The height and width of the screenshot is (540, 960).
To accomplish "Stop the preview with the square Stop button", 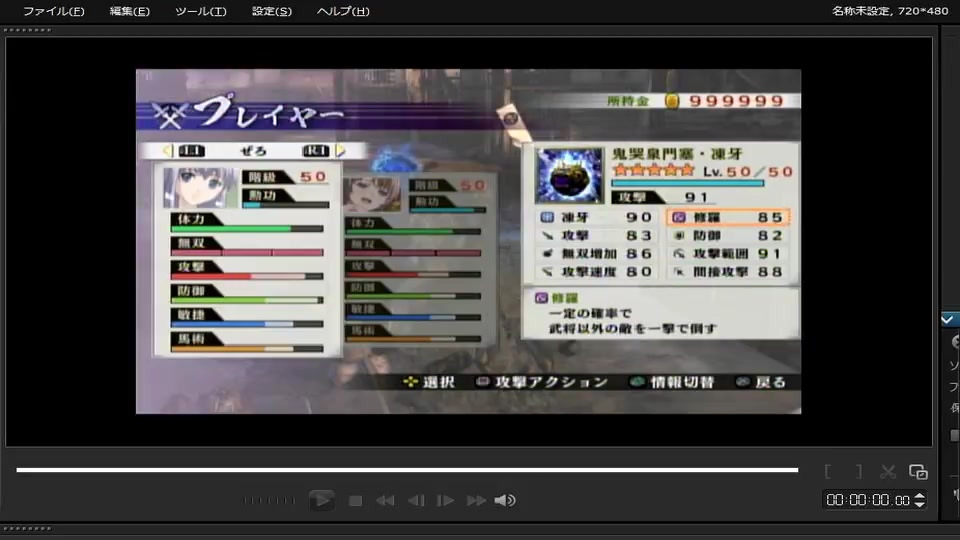I will pos(355,501).
